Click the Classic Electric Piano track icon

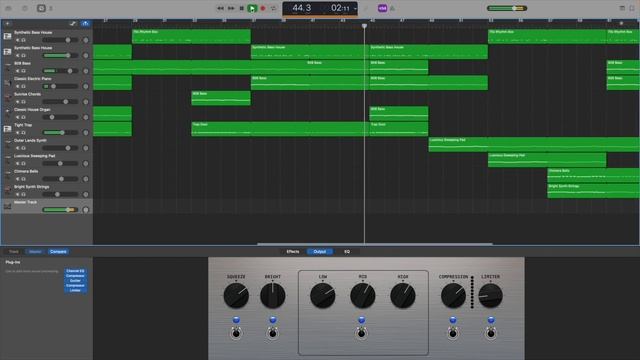point(7,82)
